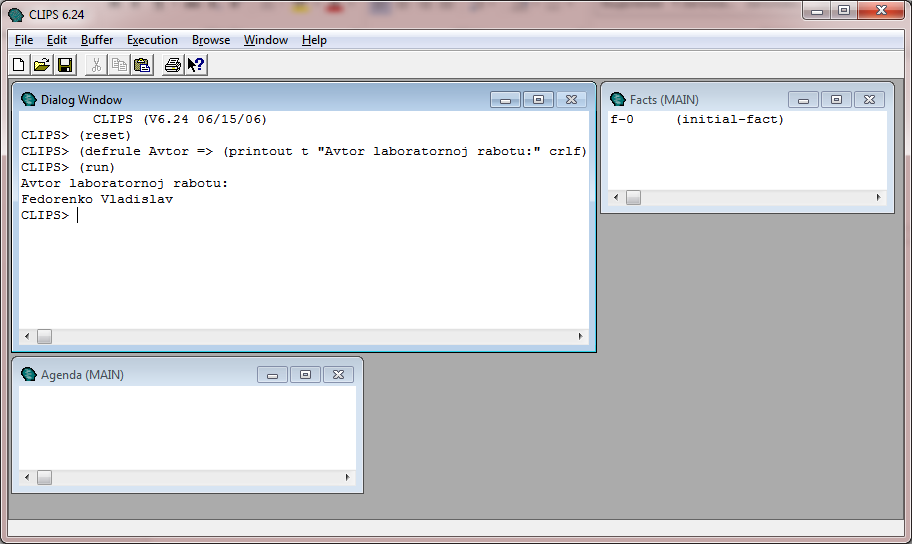Screen dimensions: 912x544
Task: Maximize the main CLIPS 6.24 window
Action: click(844, 10)
